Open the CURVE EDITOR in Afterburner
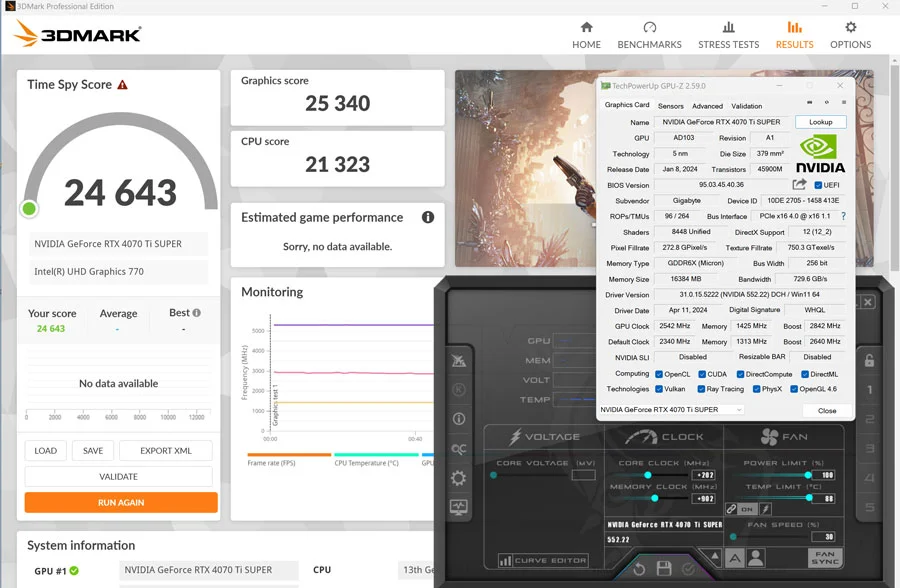This screenshot has height=588, width=900. 542,560
